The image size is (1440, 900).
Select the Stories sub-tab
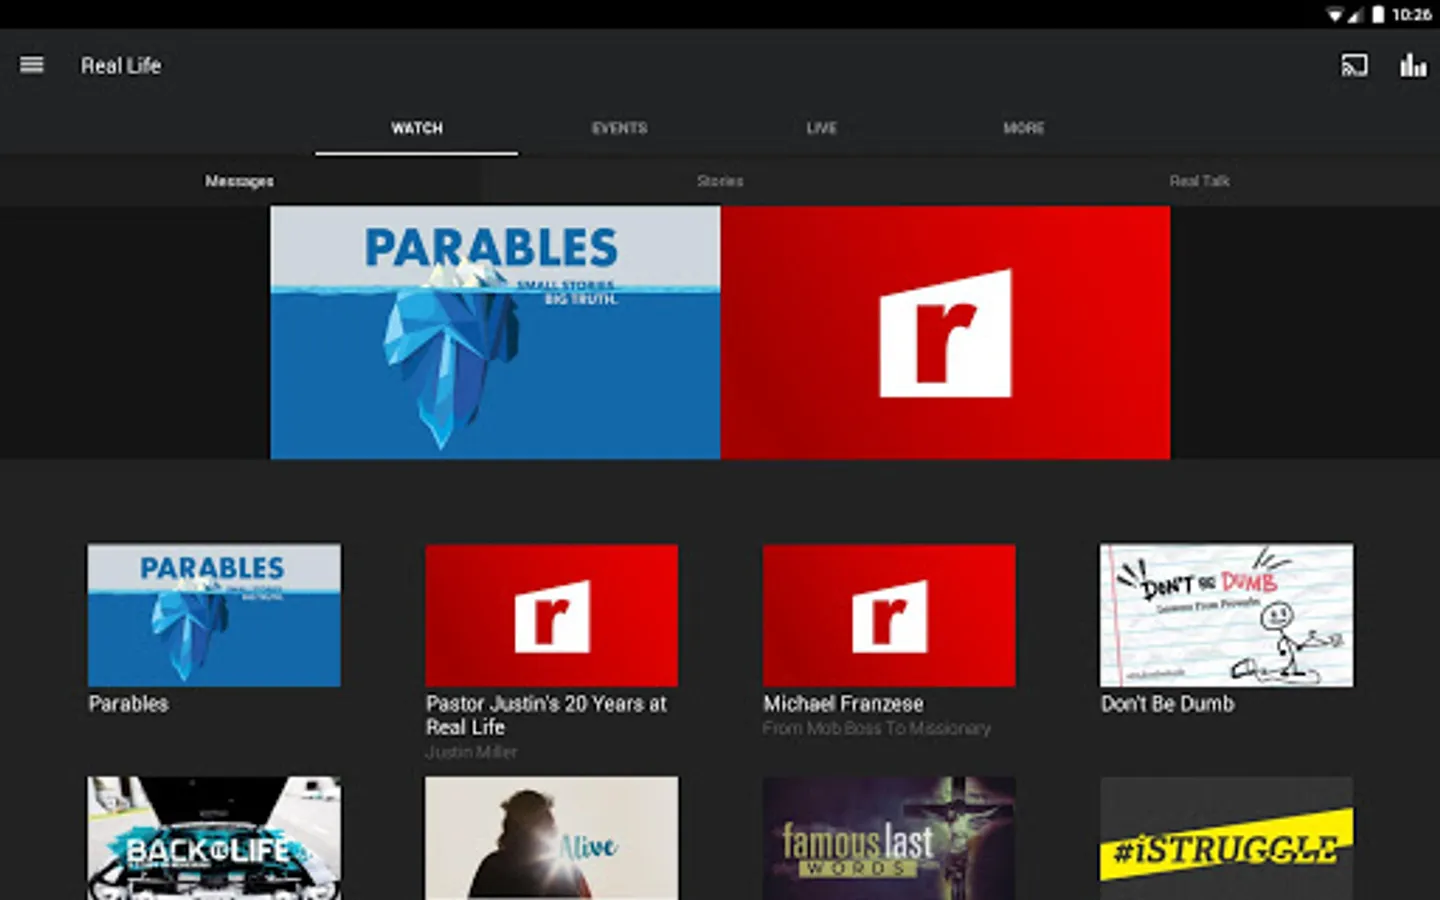720,181
